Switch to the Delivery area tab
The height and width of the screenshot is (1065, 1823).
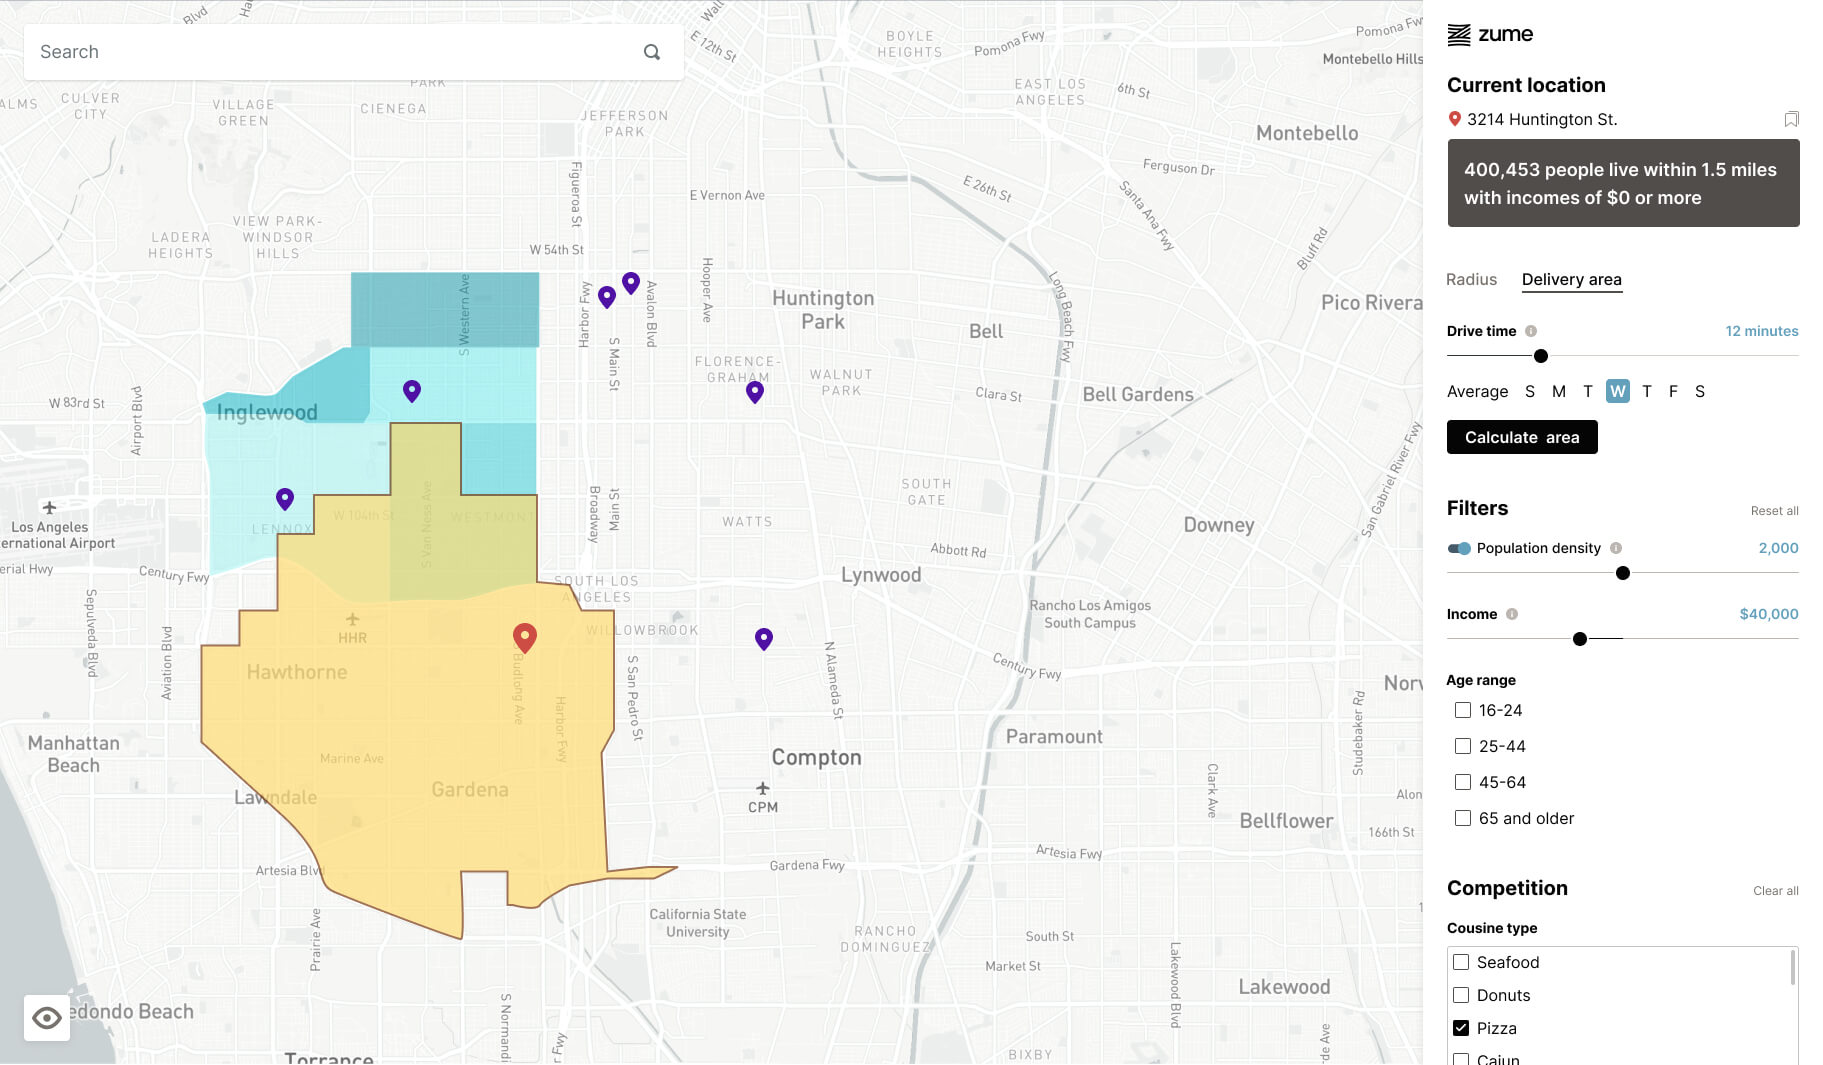pyautogui.click(x=1571, y=280)
